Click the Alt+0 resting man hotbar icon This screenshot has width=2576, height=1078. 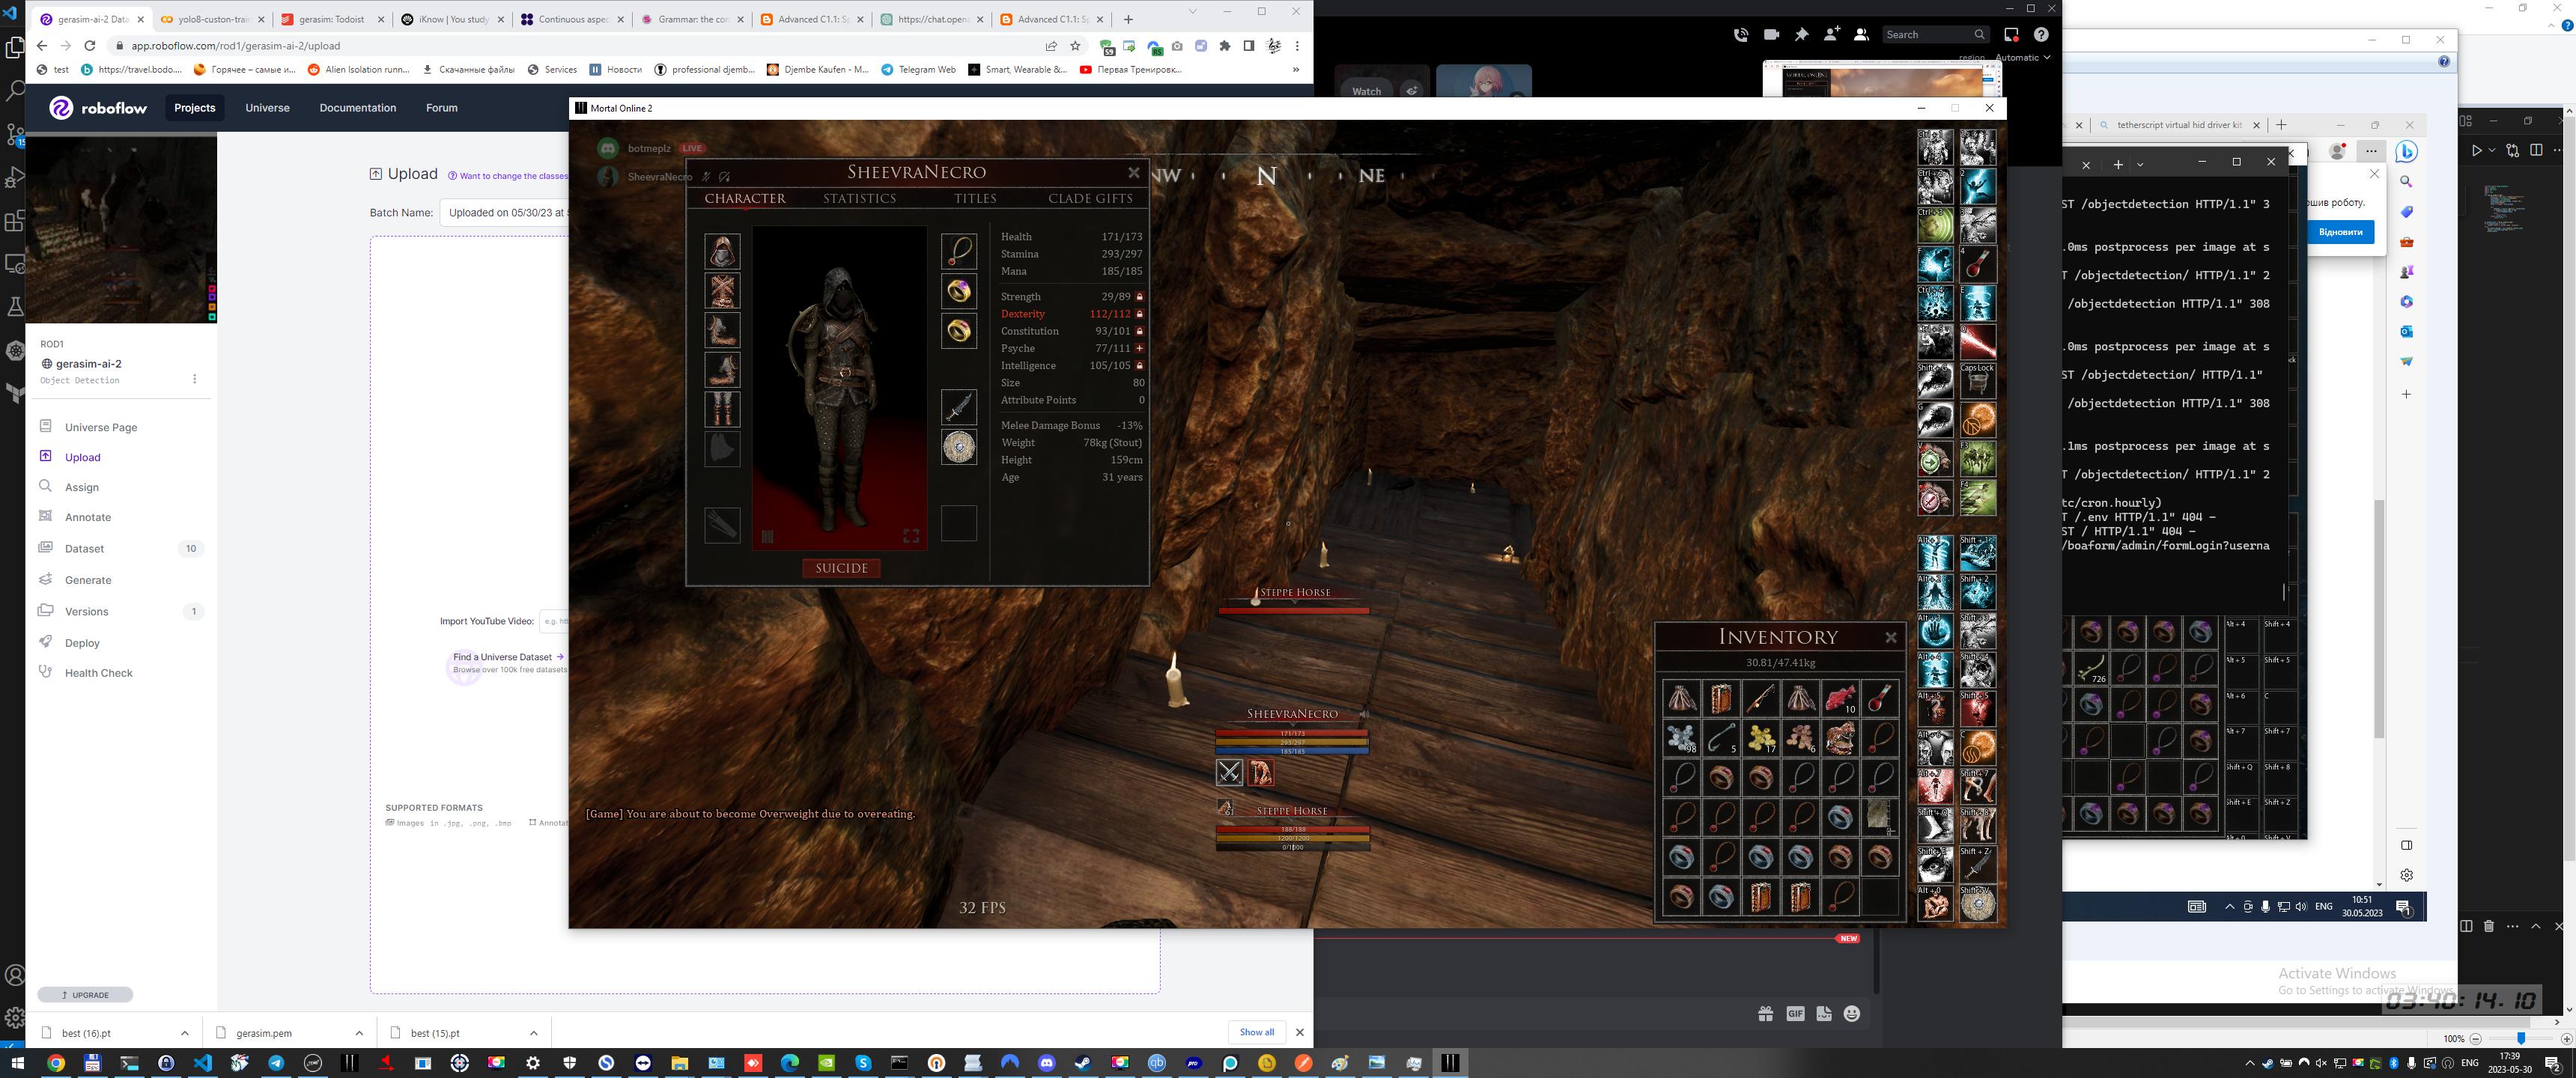click(x=1935, y=904)
